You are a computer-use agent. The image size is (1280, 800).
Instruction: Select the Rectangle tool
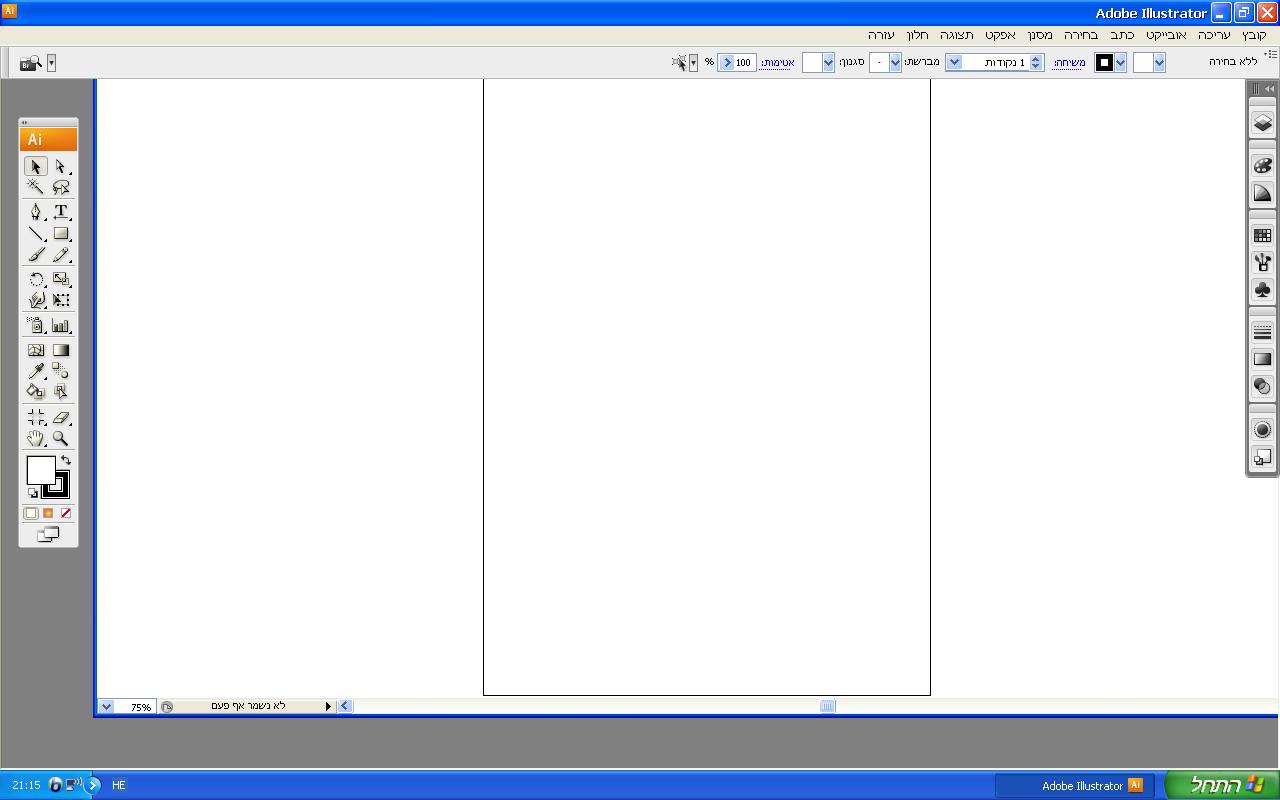click(x=61, y=234)
